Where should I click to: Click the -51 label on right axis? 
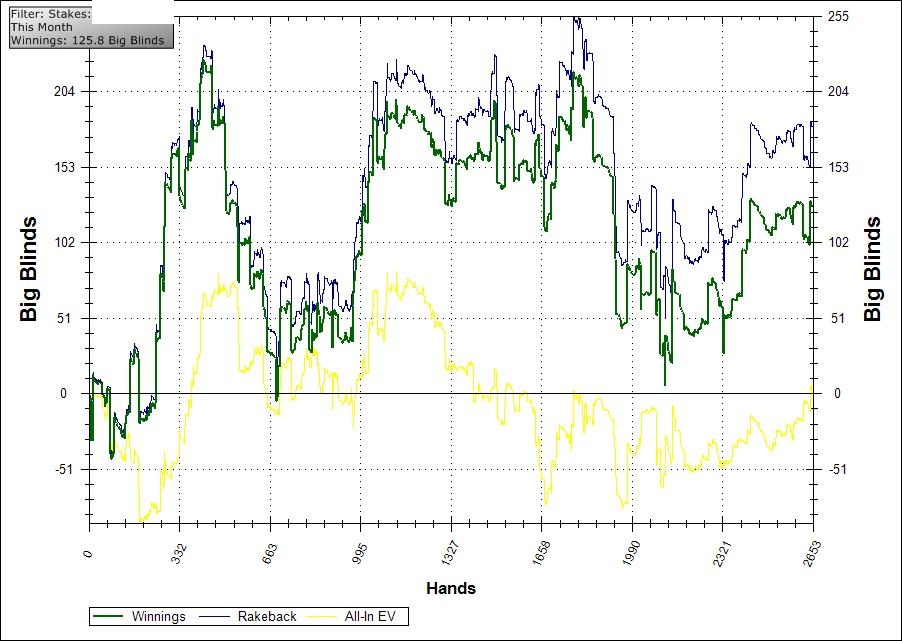(838, 470)
